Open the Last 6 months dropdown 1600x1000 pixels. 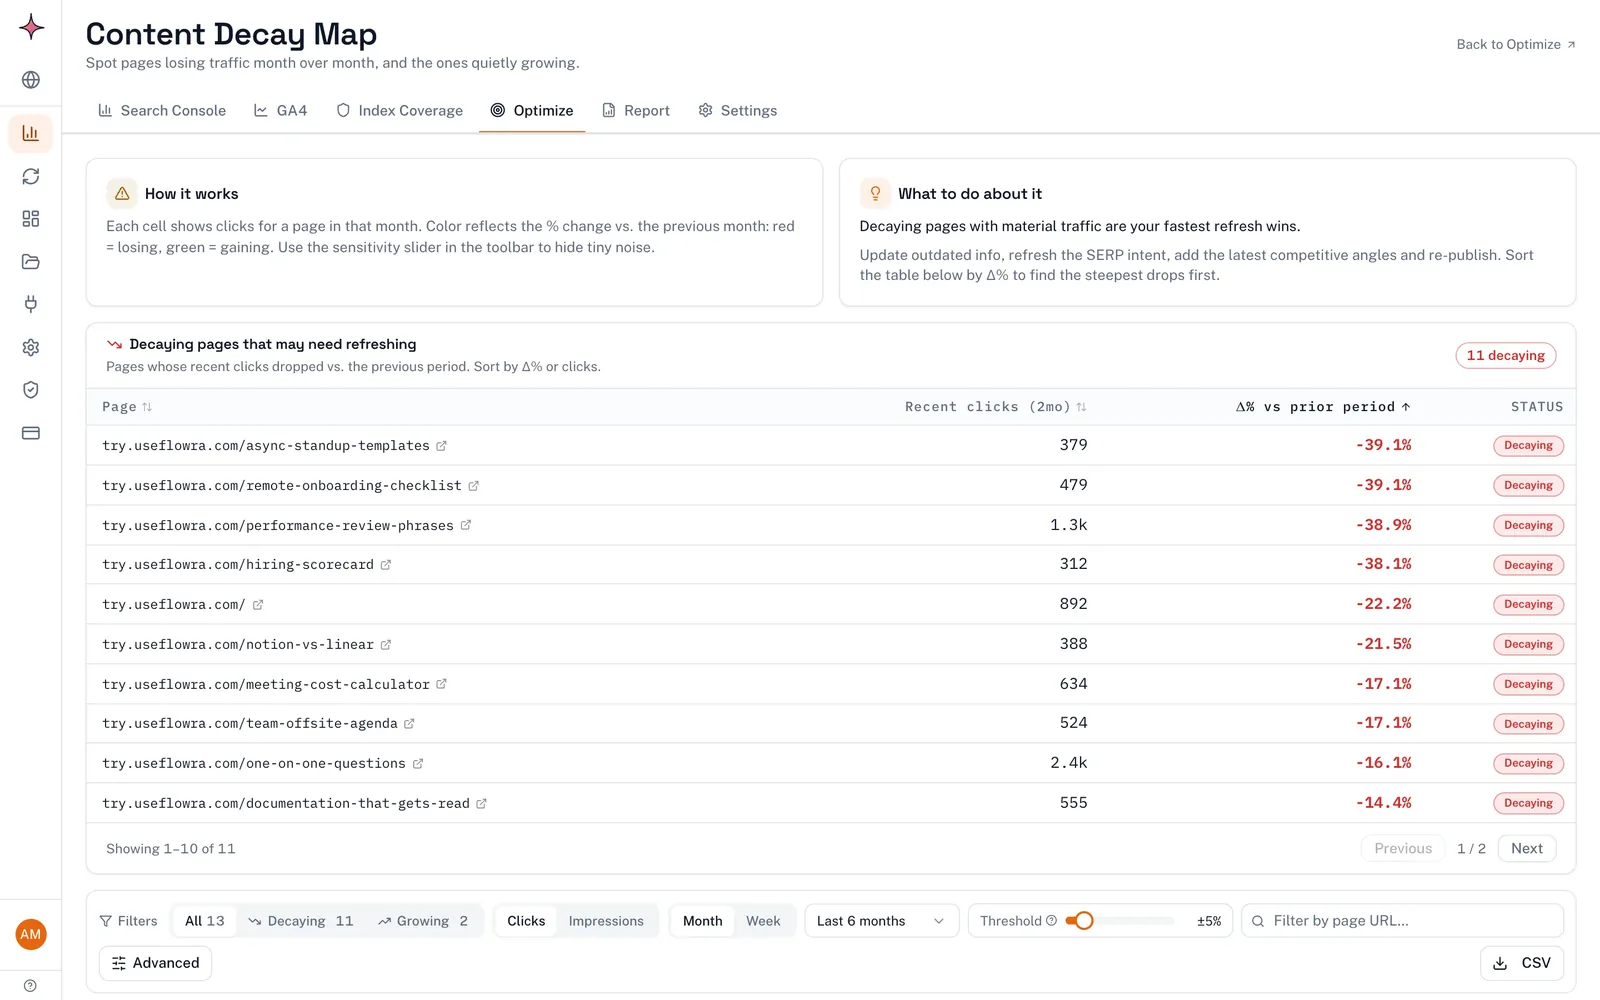pyautogui.click(x=881, y=921)
